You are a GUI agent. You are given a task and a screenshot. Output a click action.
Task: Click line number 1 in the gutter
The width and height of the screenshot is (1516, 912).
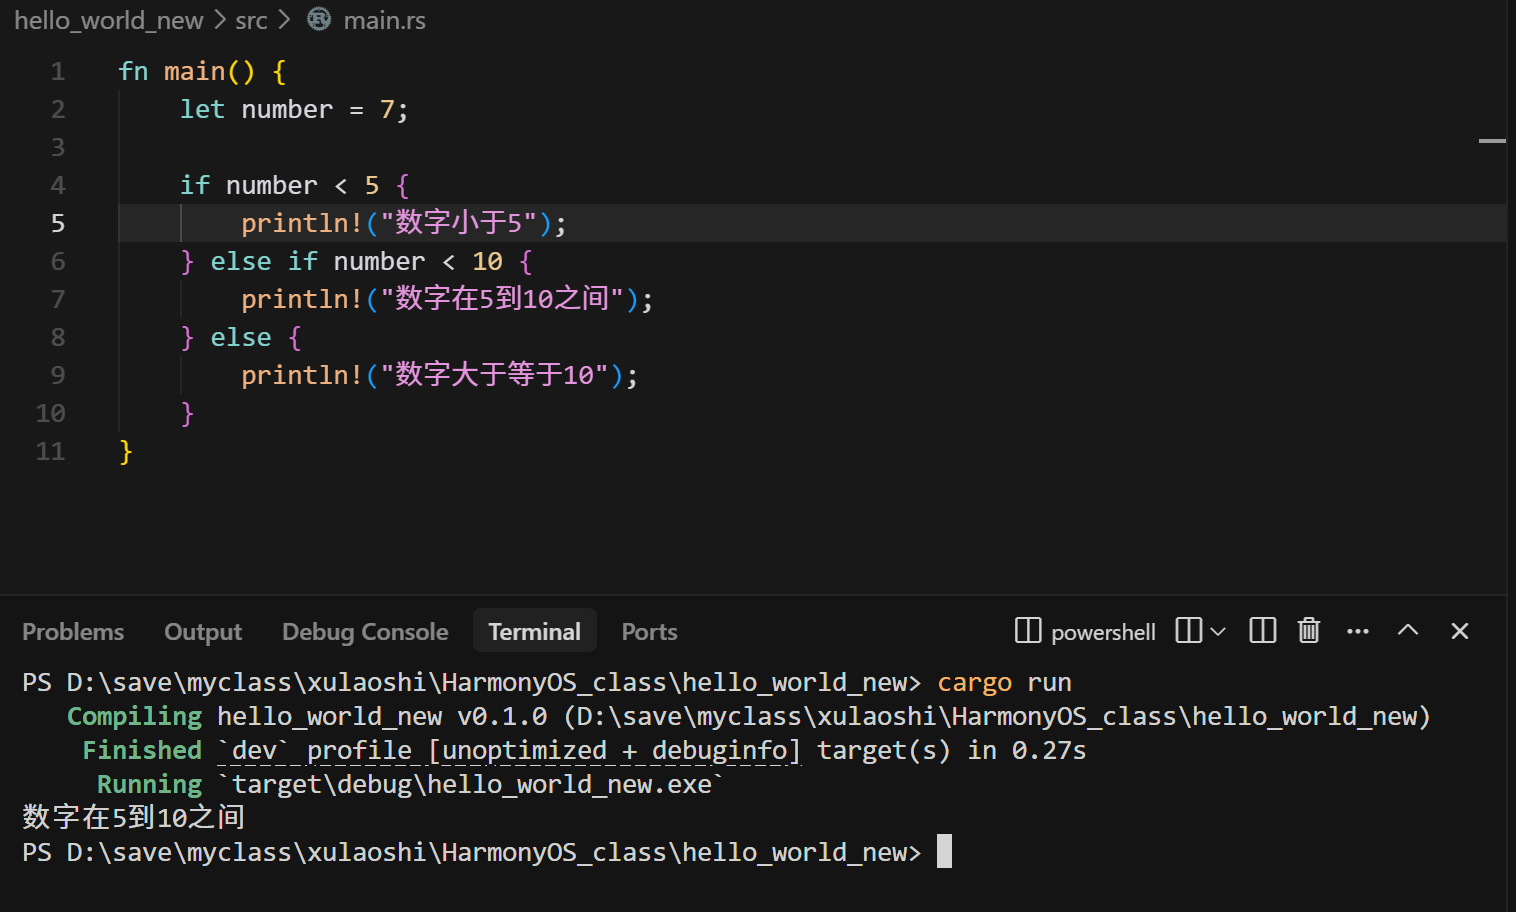coord(58,72)
